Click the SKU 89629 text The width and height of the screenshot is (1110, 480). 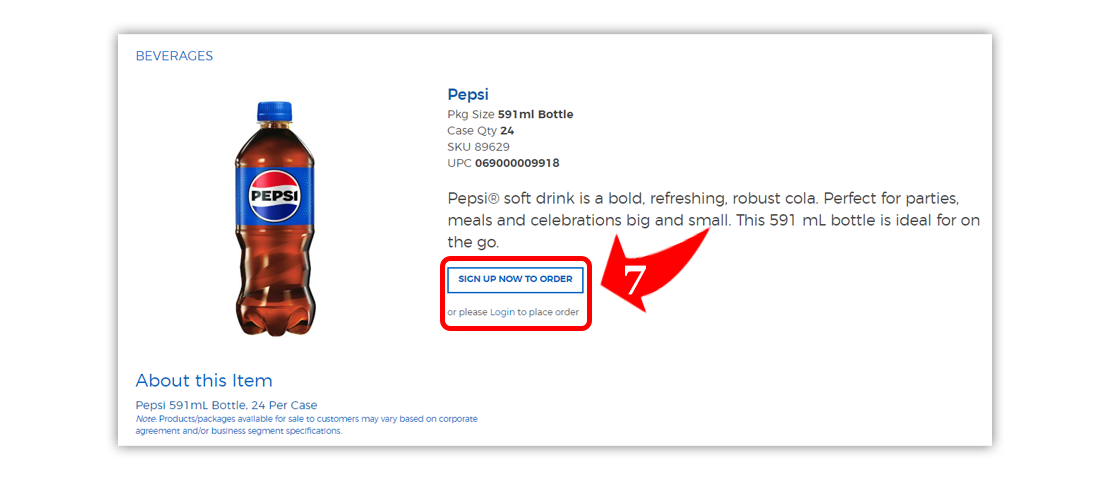pos(478,147)
